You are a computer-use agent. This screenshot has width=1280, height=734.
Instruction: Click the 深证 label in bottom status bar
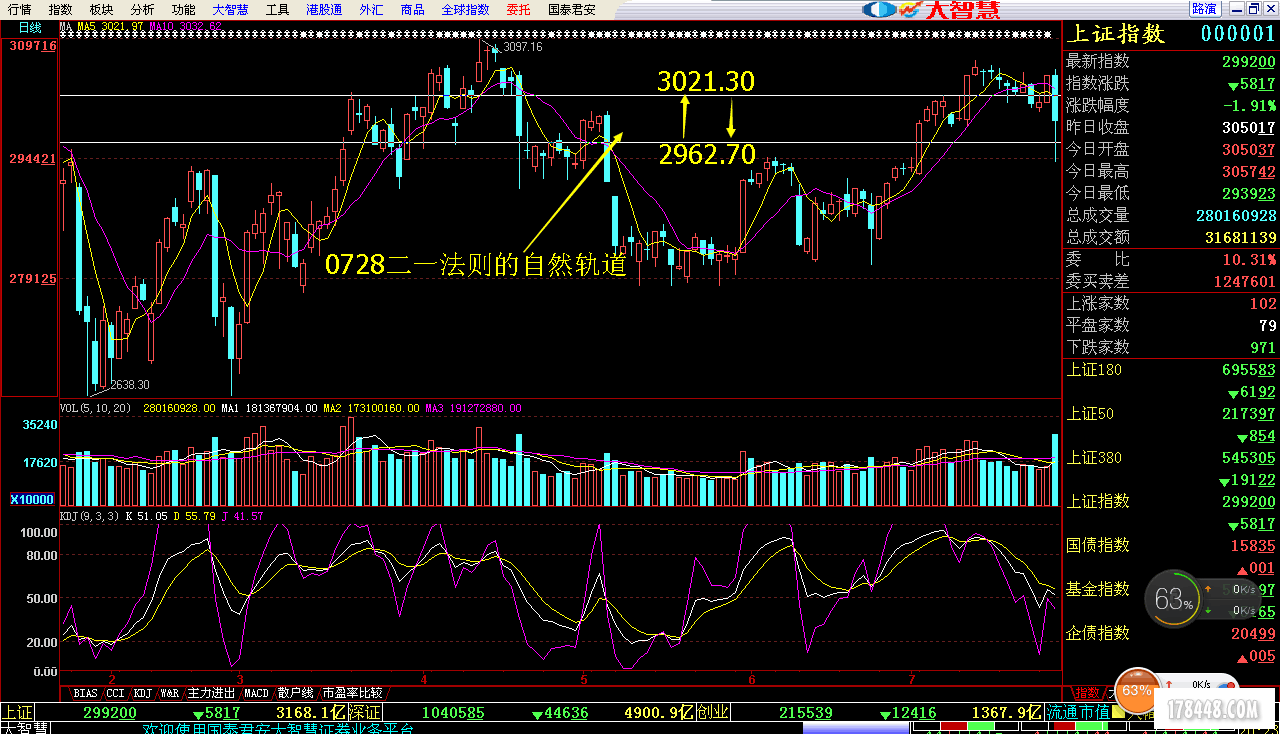[363, 712]
